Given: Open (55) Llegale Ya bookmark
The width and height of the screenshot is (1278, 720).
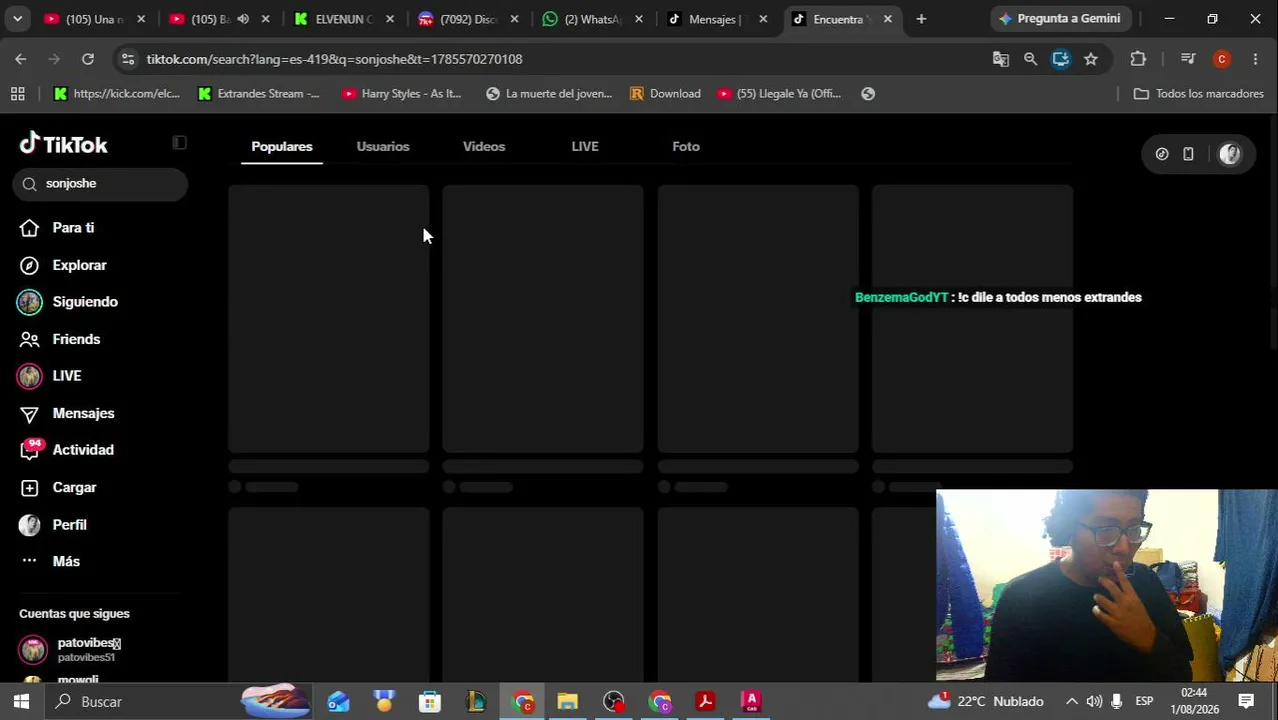Looking at the screenshot, I should pyautogui.click(x=779, y=94).
